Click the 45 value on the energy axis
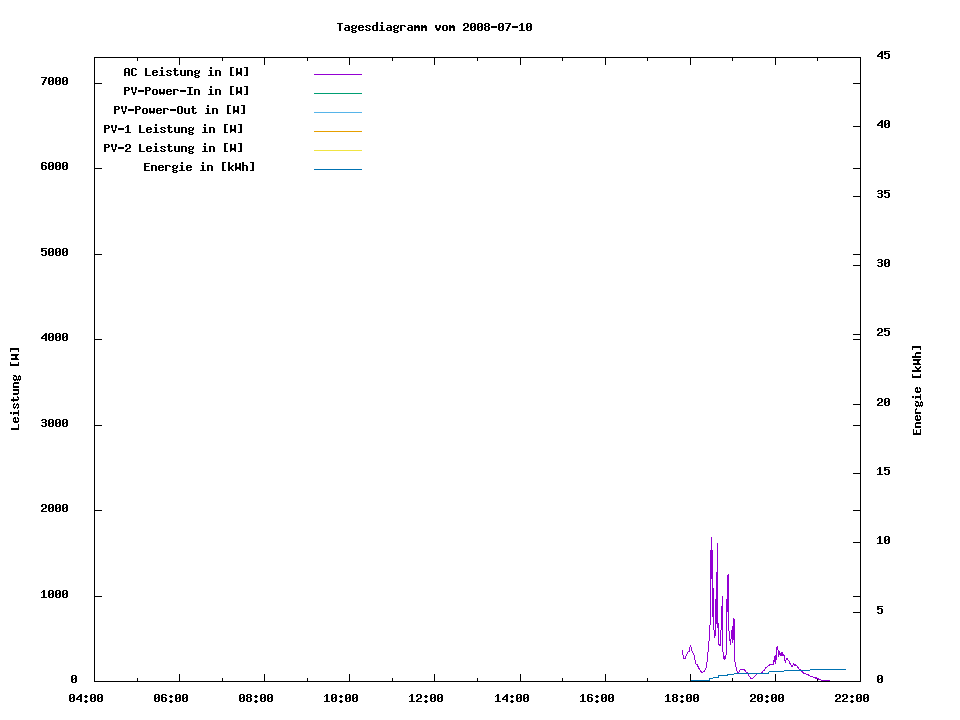 [884, 55]
